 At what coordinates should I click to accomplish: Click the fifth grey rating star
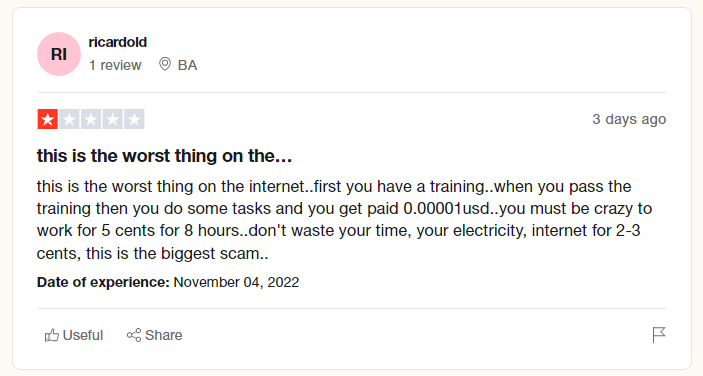point(134,119)
